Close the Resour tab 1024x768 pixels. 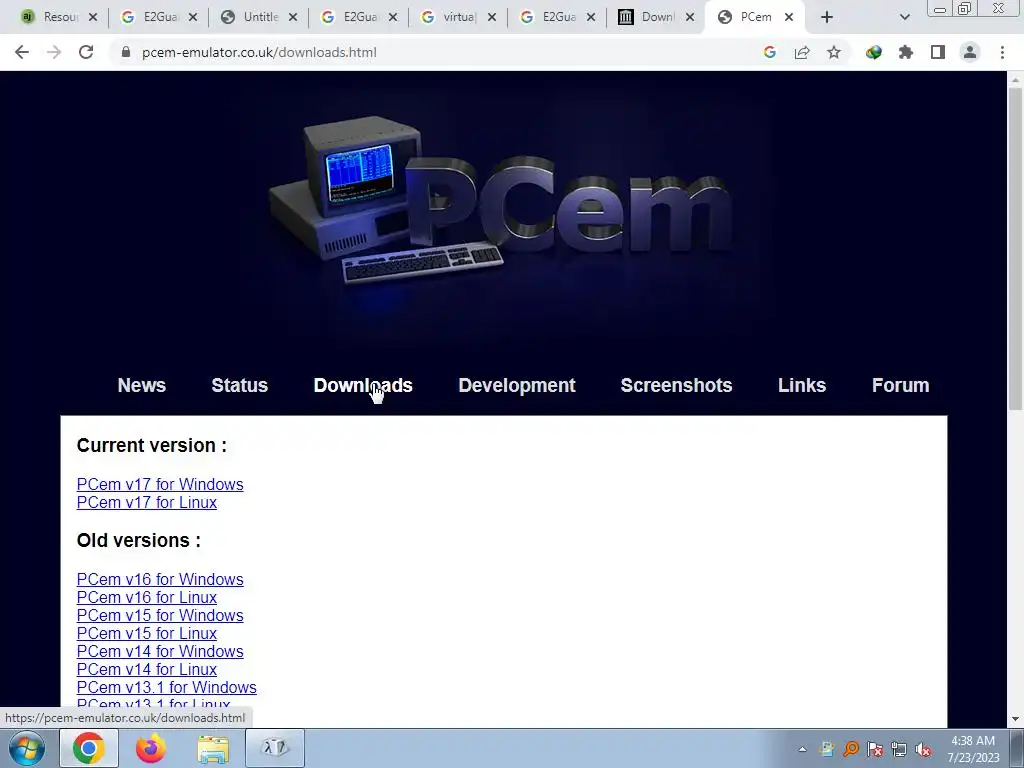(x=93, y=17)
